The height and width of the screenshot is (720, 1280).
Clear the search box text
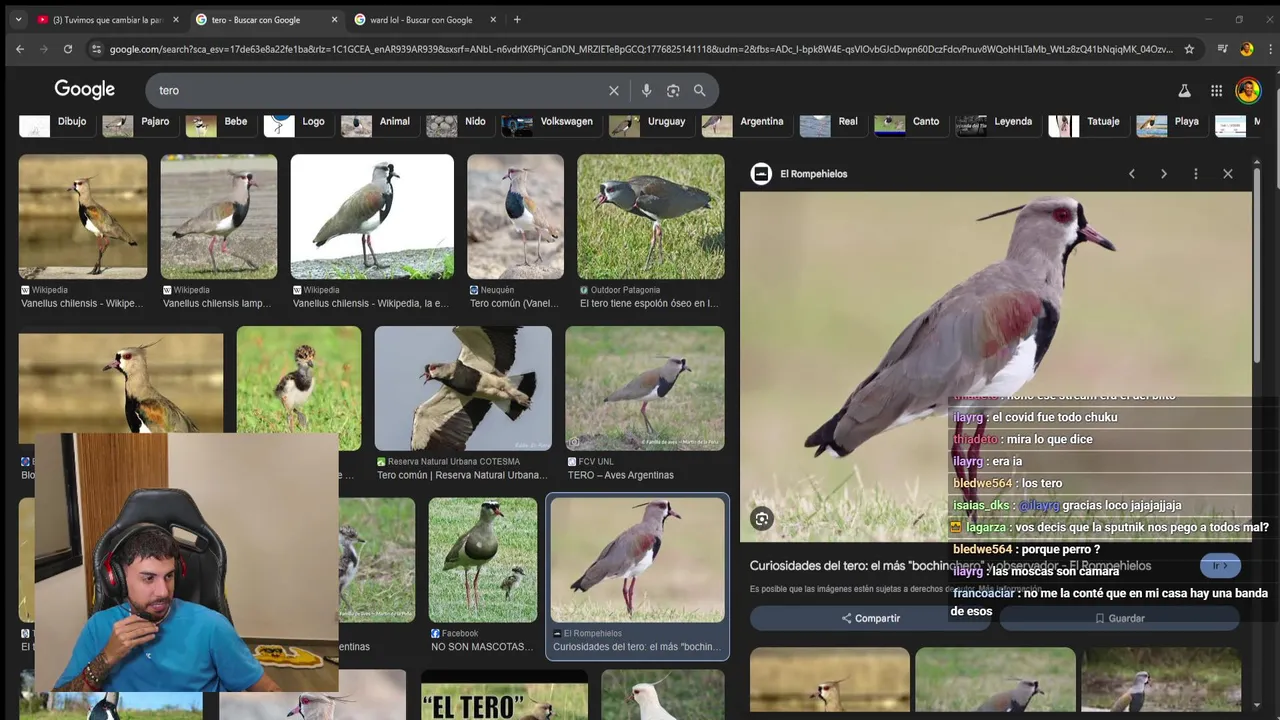[614, 90]
